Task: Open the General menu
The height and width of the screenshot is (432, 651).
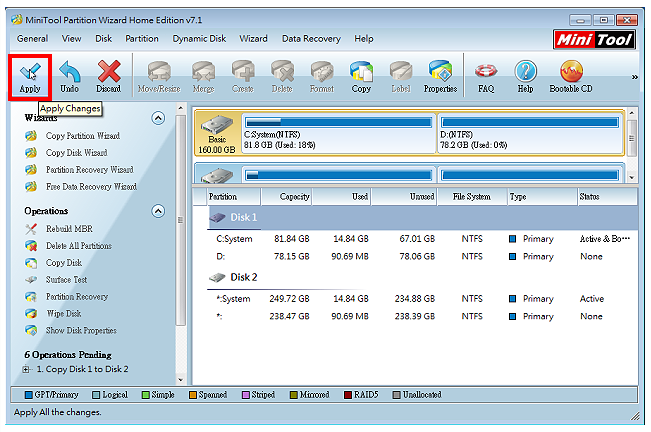Action: [32, 39]
